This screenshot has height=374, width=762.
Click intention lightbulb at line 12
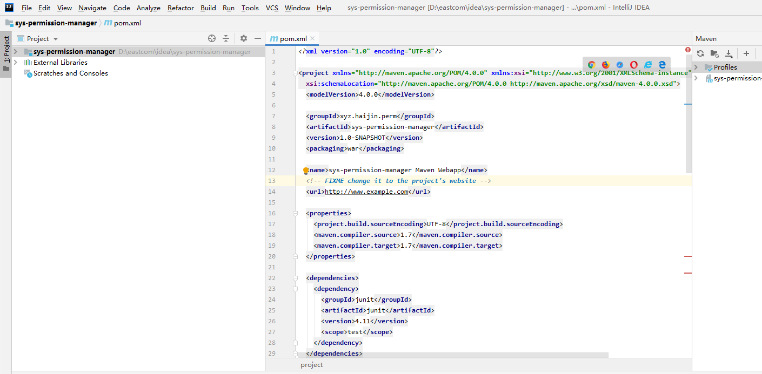point(306,170)
